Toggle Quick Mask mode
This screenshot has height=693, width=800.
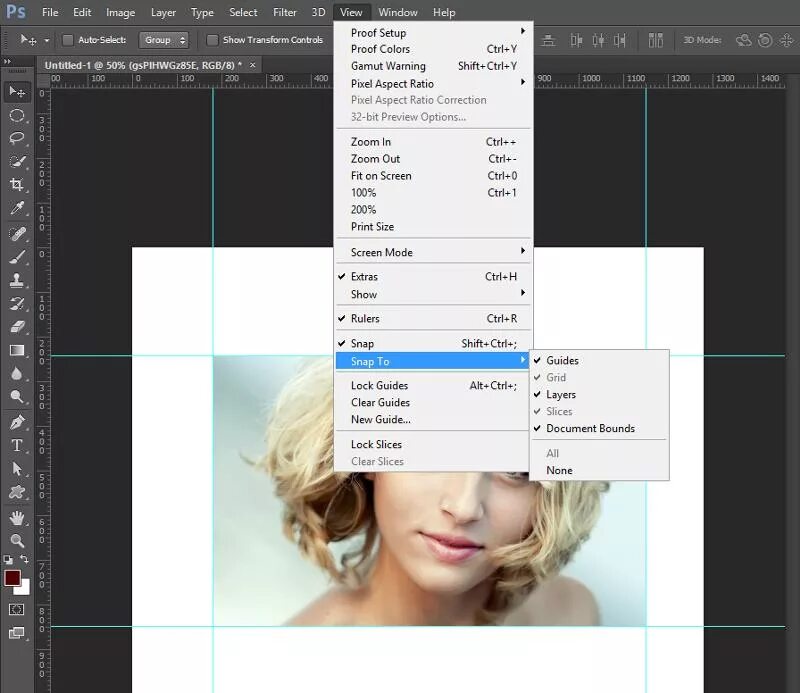[x=16, y=609]
